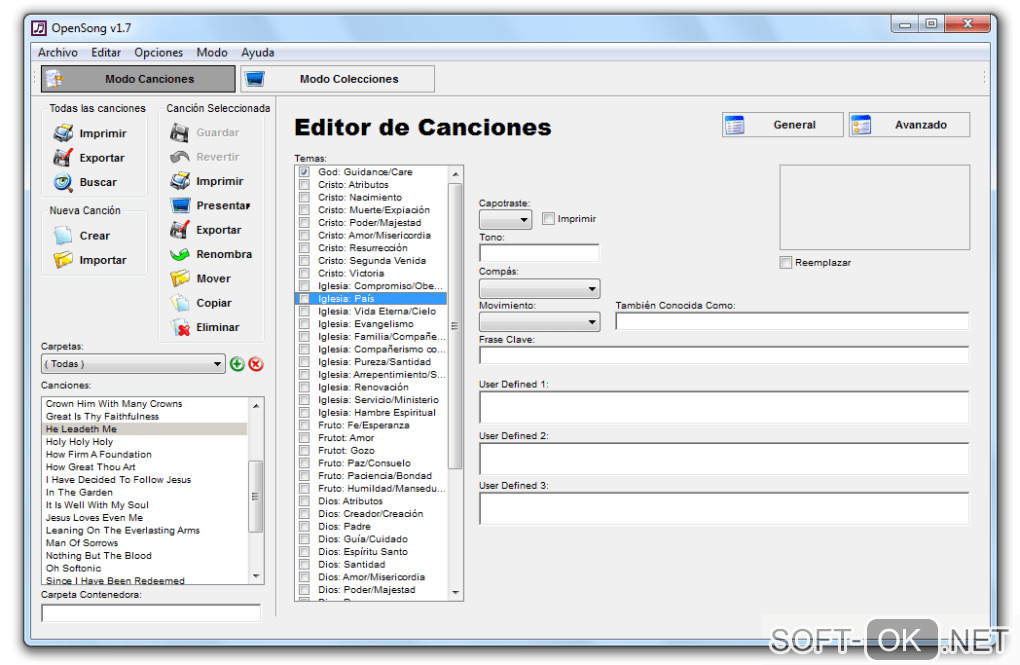Click the Imprimir icon under Canción Seleccionada
This screenshot has height=665, width=1020.
(x=180, y=181)
